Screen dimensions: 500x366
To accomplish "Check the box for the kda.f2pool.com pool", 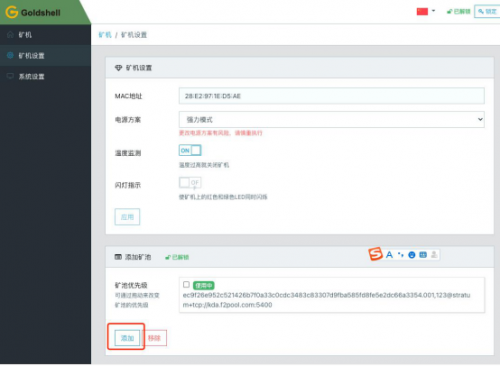I will click(x=186, y=285).
